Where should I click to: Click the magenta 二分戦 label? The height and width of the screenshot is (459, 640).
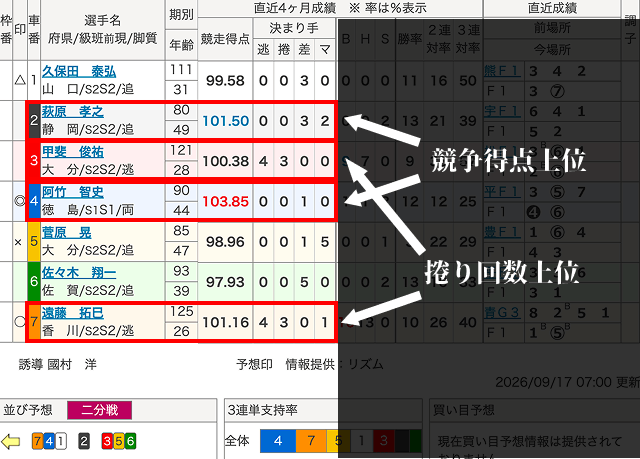[x=100, y=410]
